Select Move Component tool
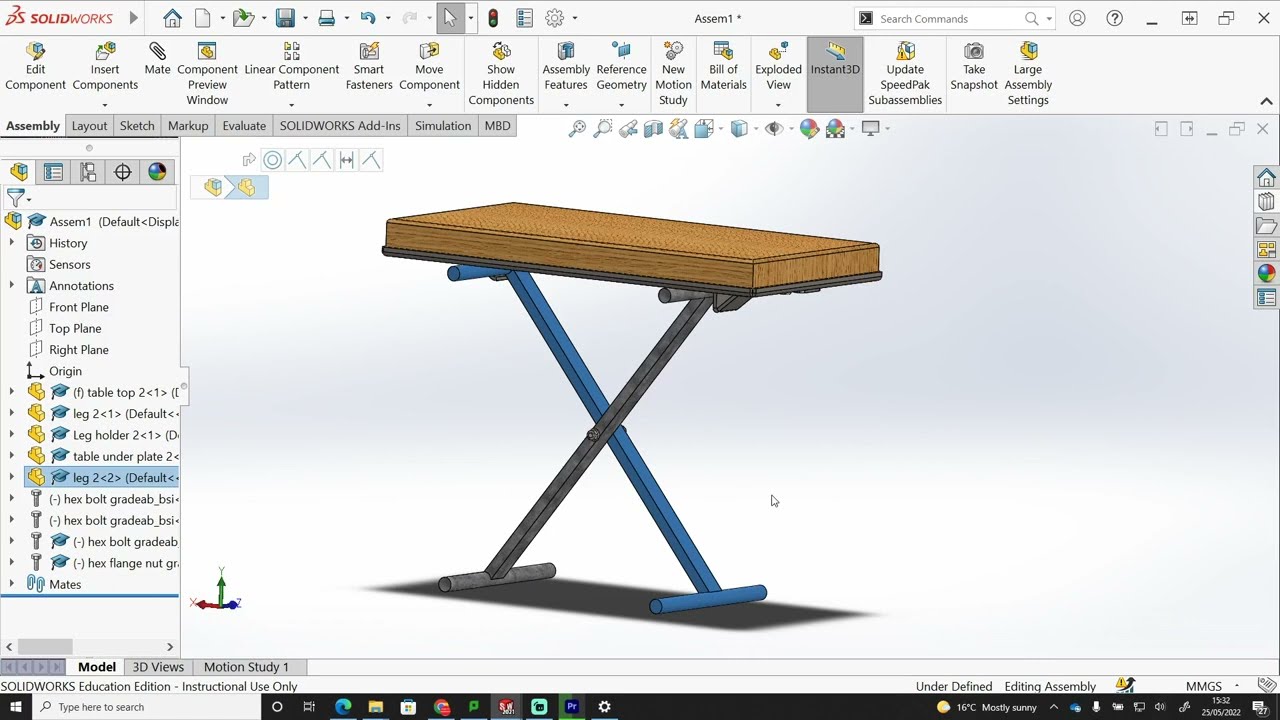Screen dimensions: 1280x720 coord(429,67)
